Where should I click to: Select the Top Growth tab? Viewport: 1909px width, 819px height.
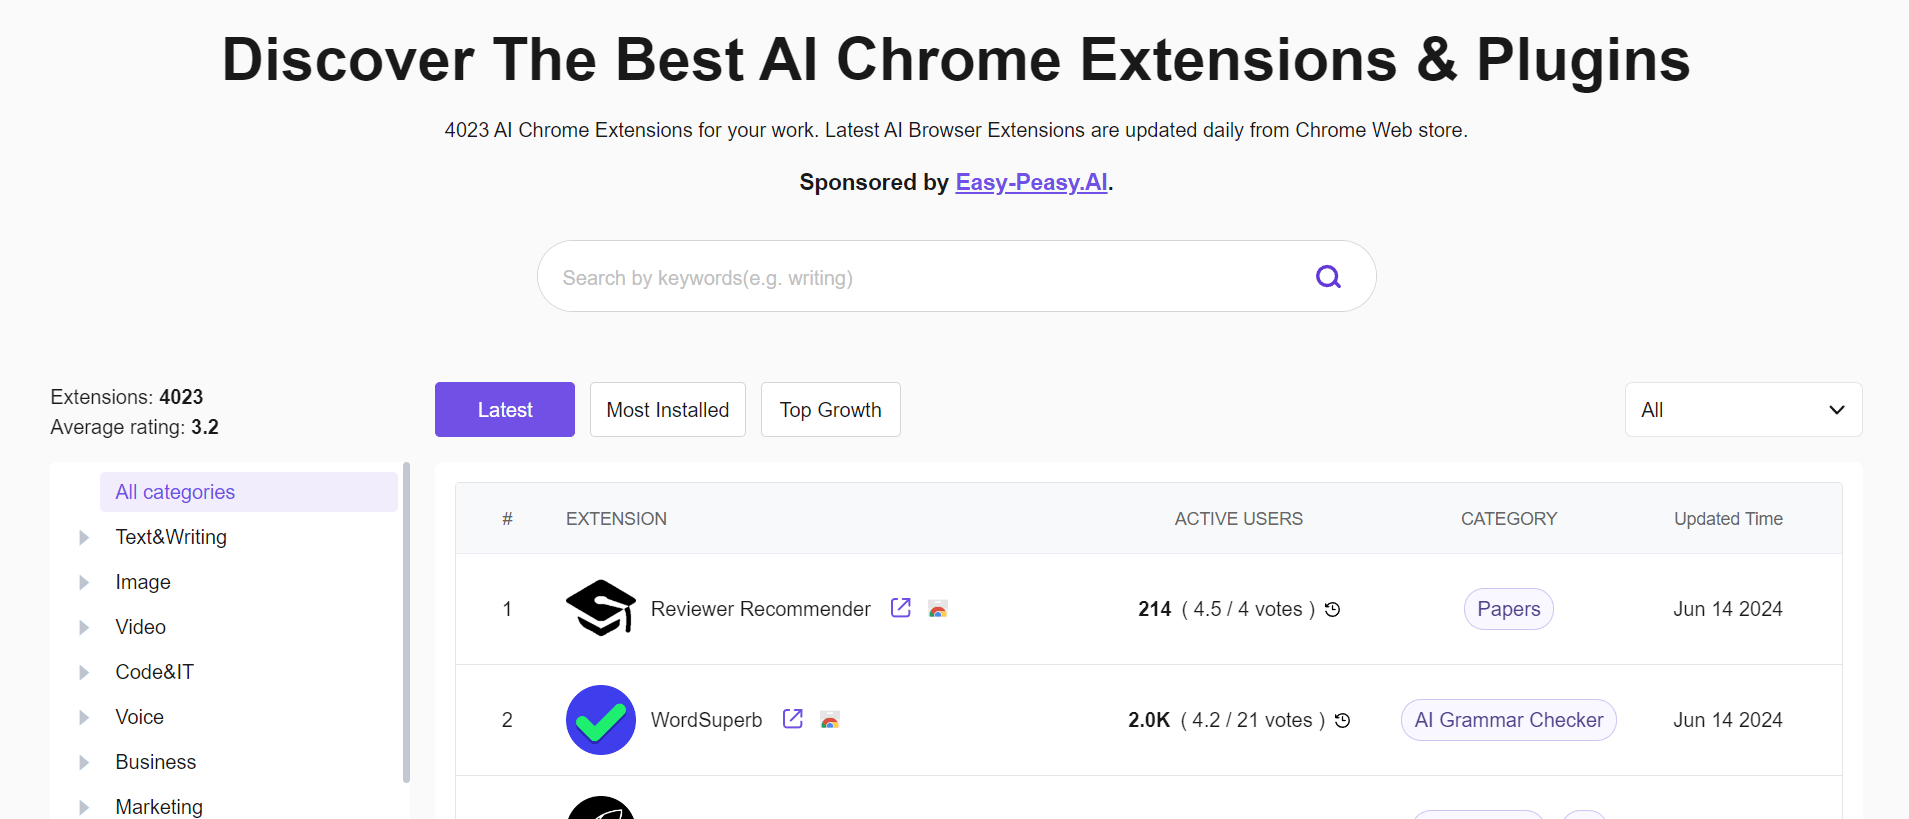click(830, 409)
